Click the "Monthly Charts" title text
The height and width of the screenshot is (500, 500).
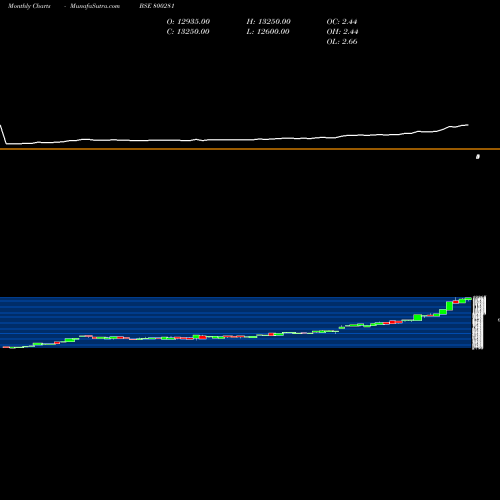tap(29, 6)
